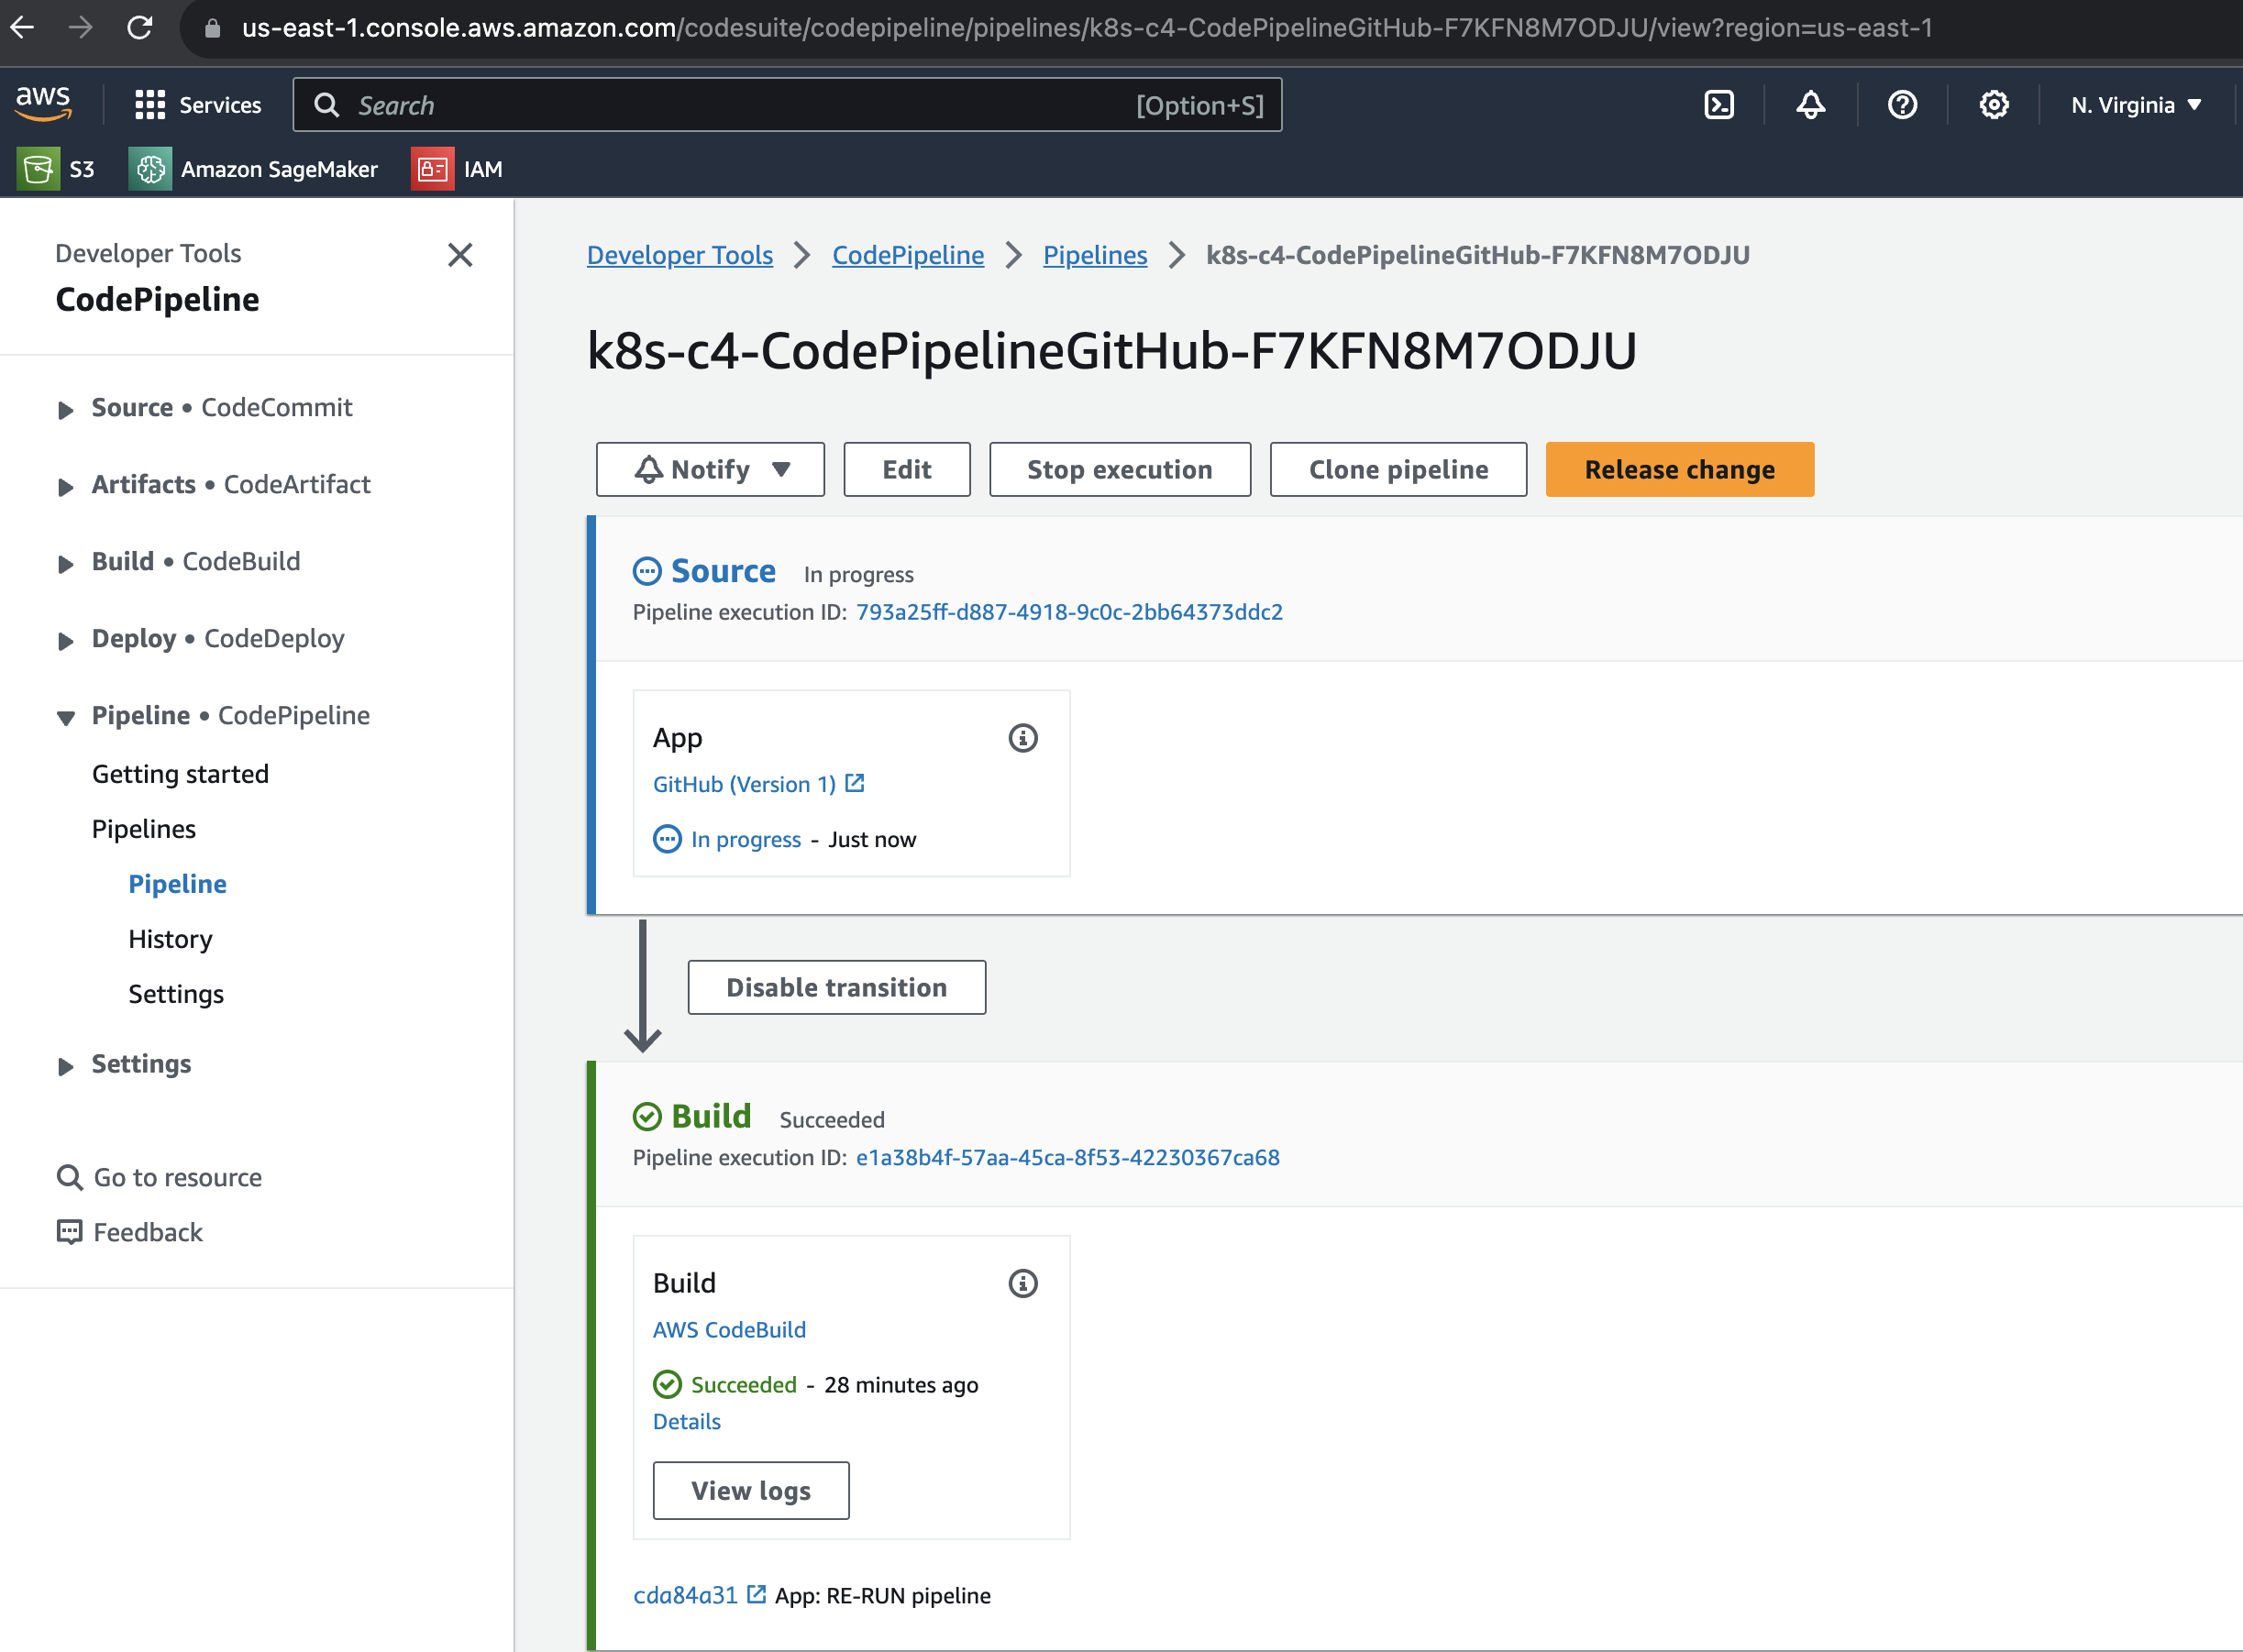This screenshot has height=1652, width=2243.
Task: Click Succeeded status in Build card
Action: pyautogui.click(x=743, y=1384)
